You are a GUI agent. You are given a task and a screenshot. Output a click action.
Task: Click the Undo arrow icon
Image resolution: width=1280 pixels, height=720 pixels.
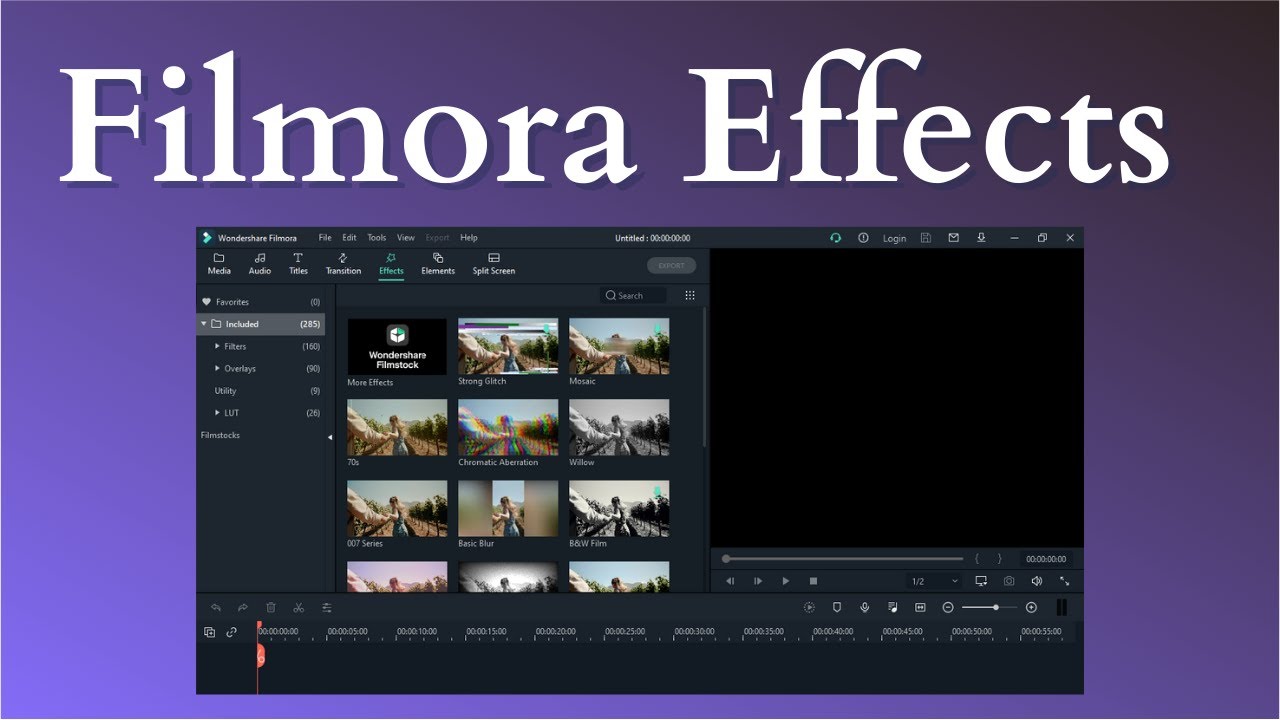tap(215, 607)
